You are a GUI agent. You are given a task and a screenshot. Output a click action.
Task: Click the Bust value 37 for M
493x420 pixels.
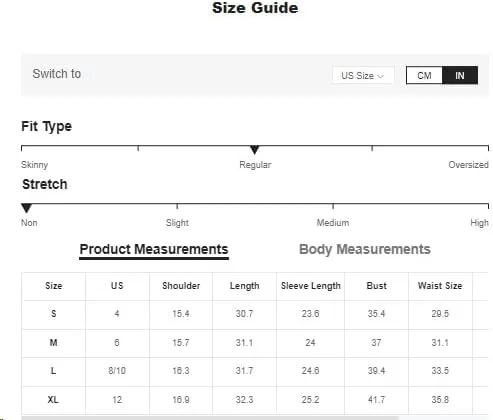376,342
